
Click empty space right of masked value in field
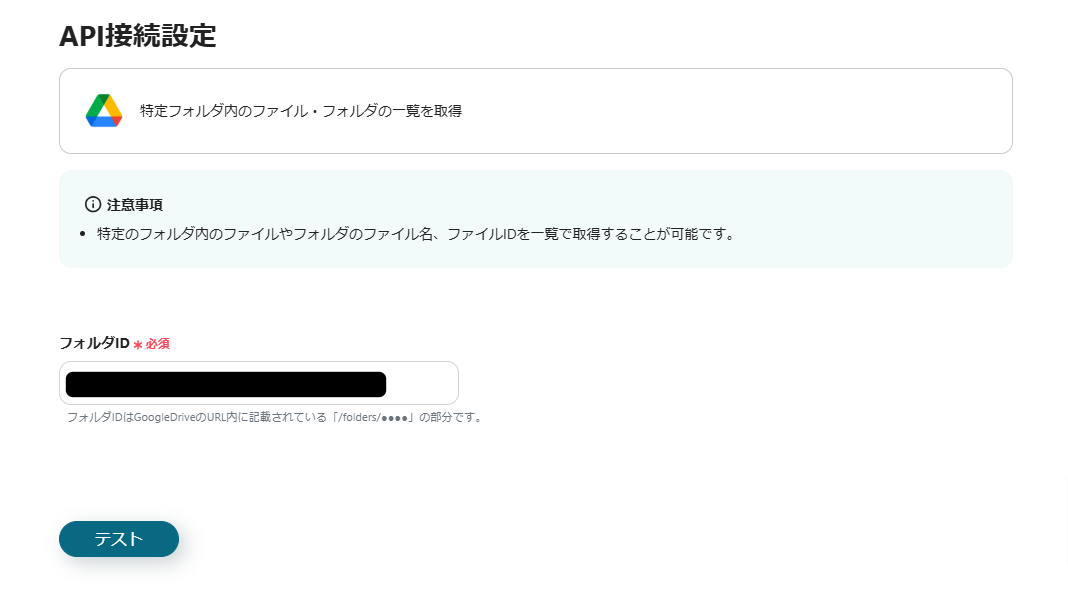click(x=422, y=384)
